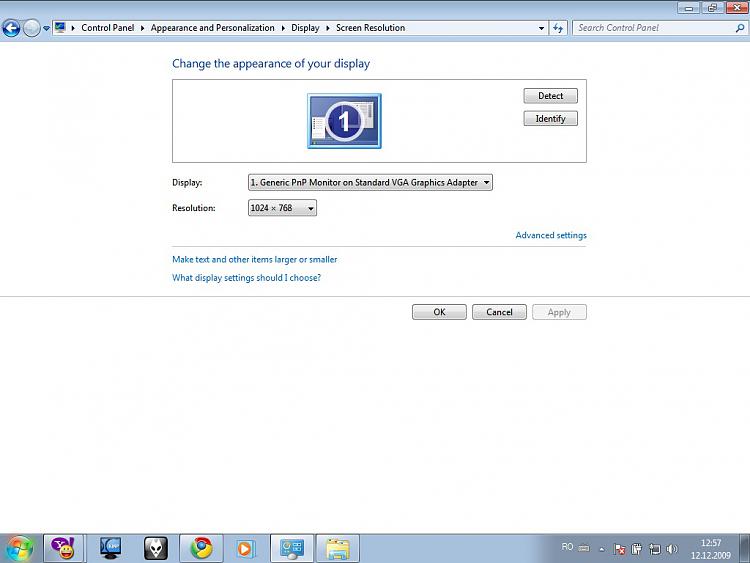Open the address bar history dropdown

pyautogui.click(x=541, y=28)
